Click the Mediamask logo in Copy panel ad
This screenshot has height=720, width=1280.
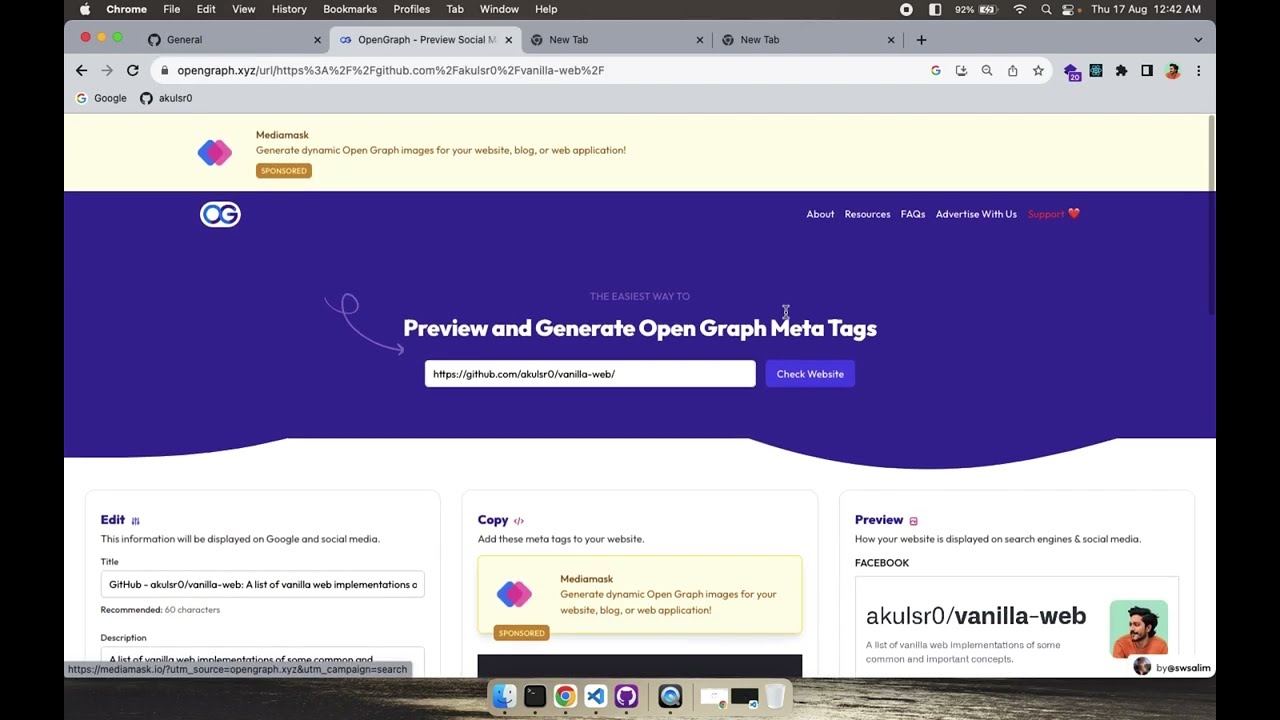click(514, 594)
